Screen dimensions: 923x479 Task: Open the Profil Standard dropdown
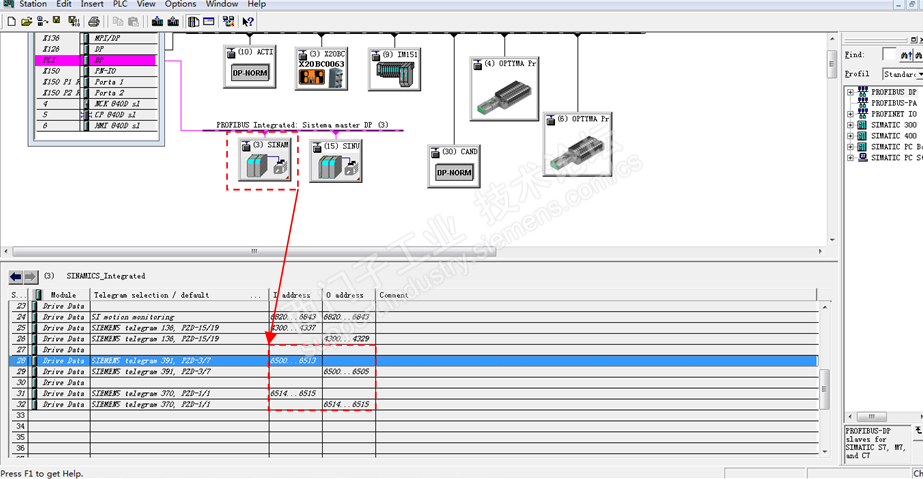[902, 74]
